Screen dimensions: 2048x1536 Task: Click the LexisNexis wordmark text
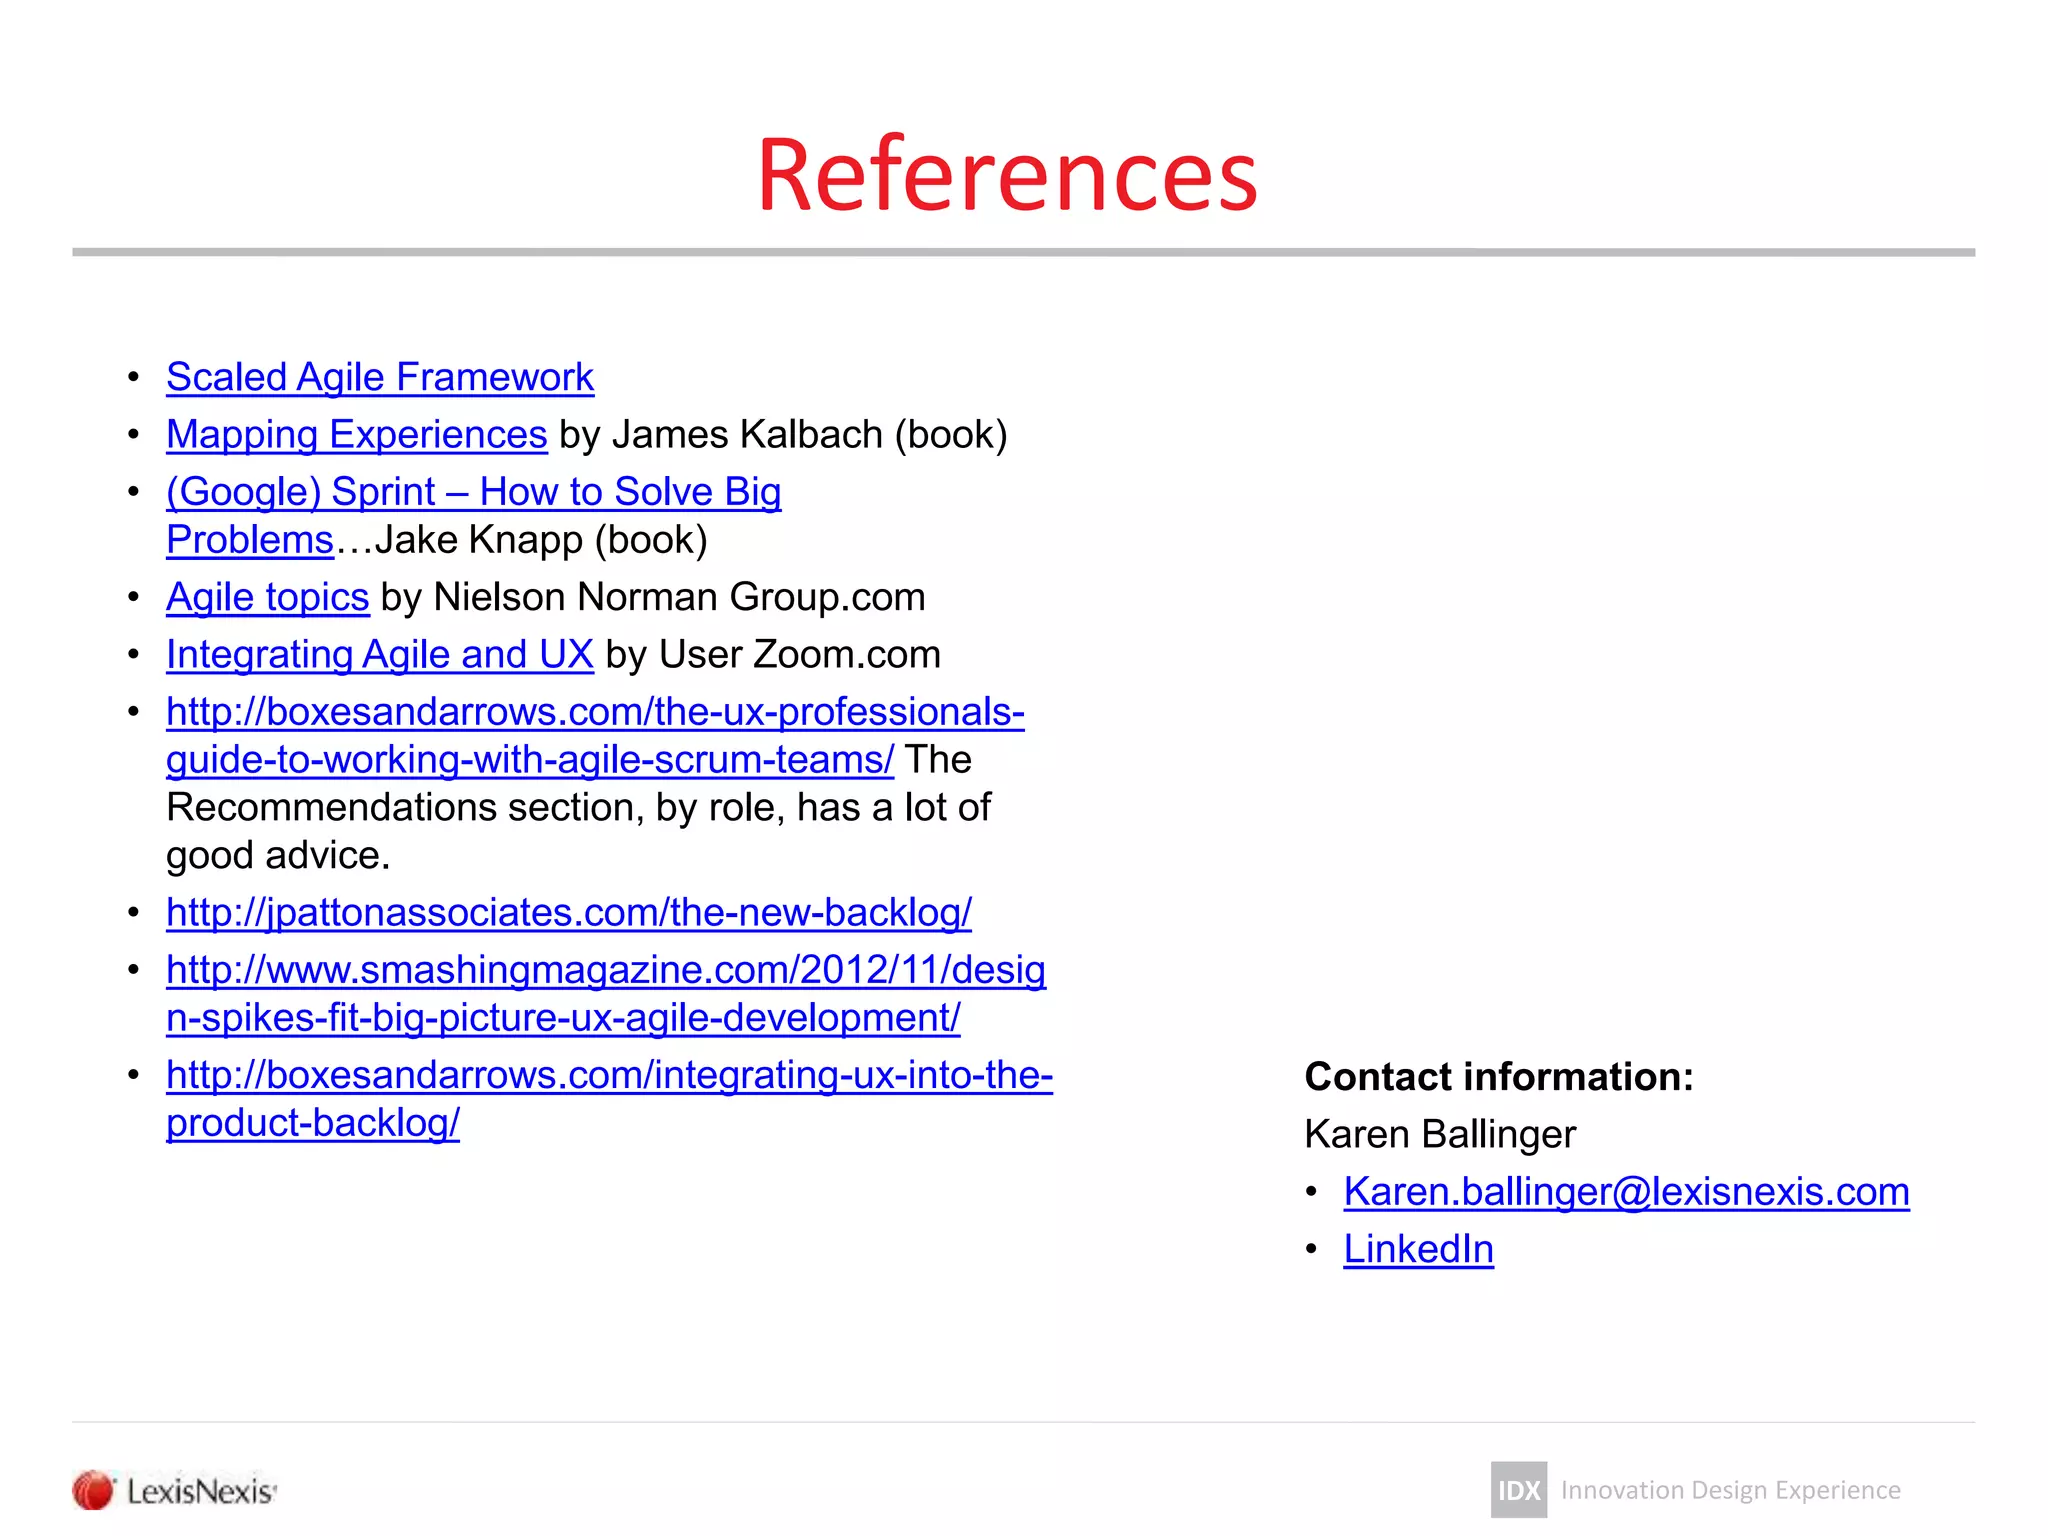click(x=200, y=1491)
